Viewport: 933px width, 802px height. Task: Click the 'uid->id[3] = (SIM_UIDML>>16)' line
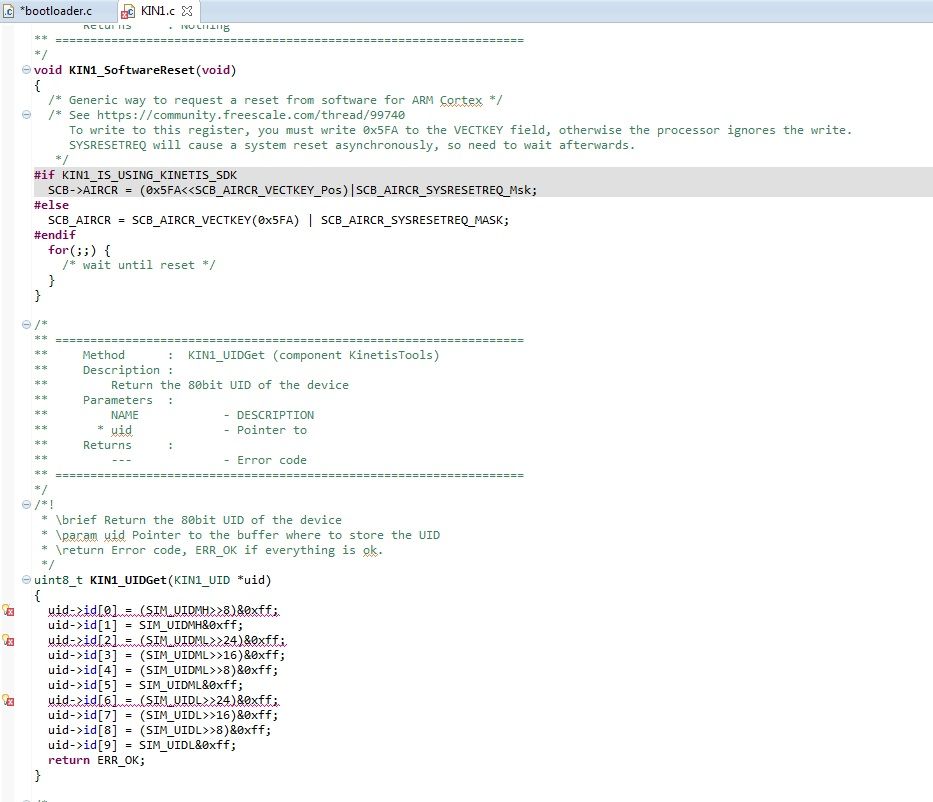click(167, 655)
